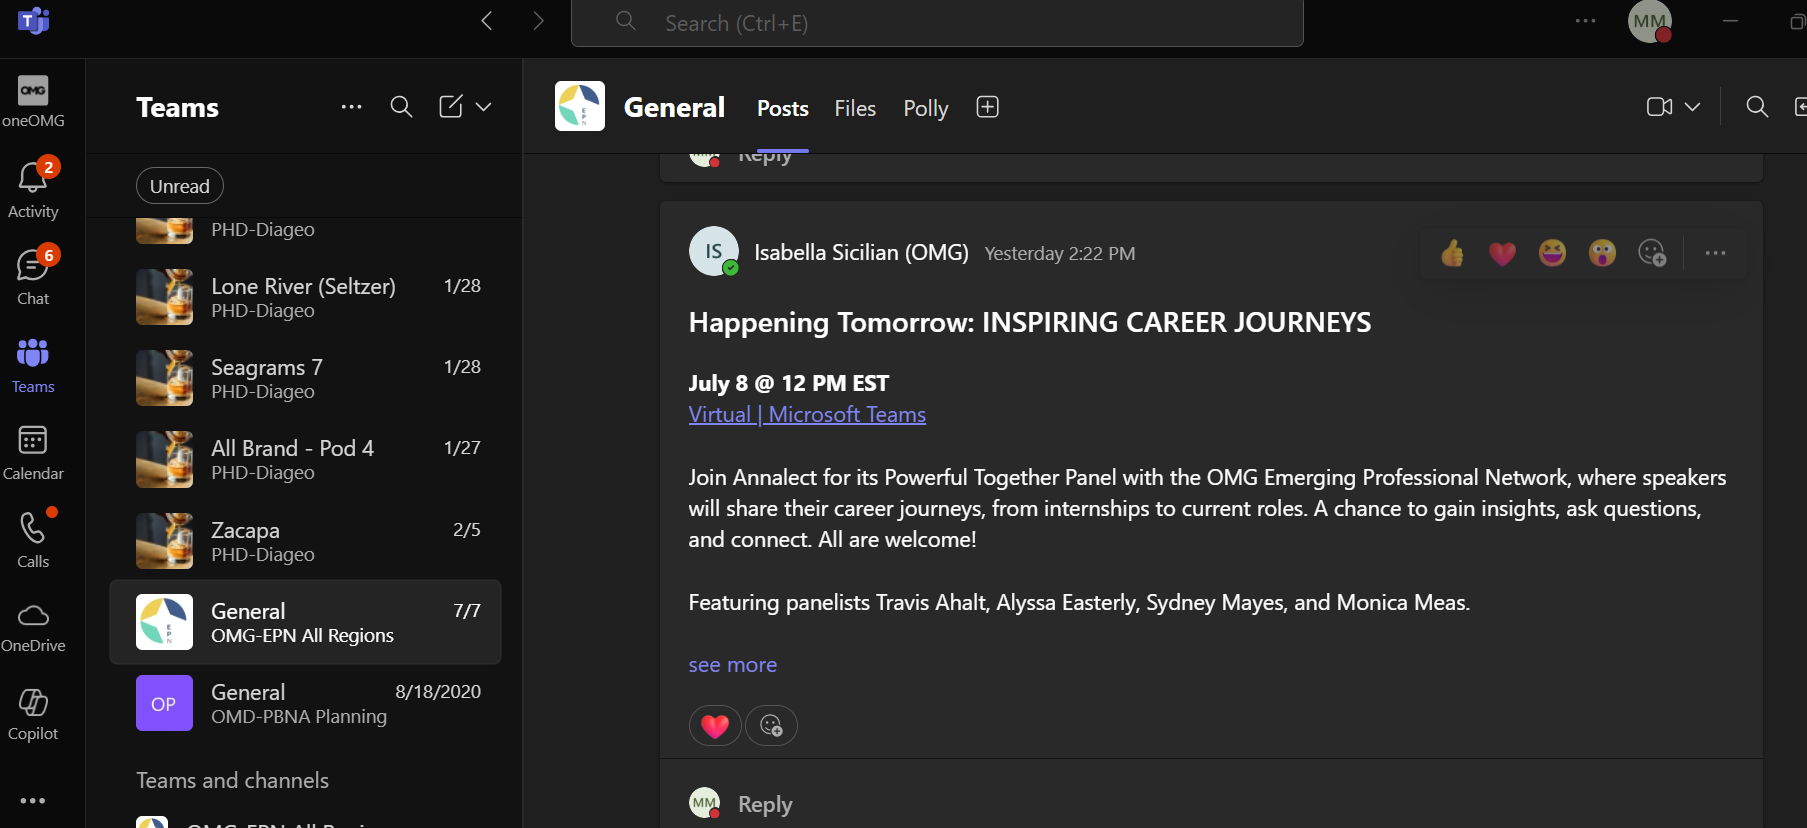Open Zacapa channel

pyautogui.click(x=305, y=541)
